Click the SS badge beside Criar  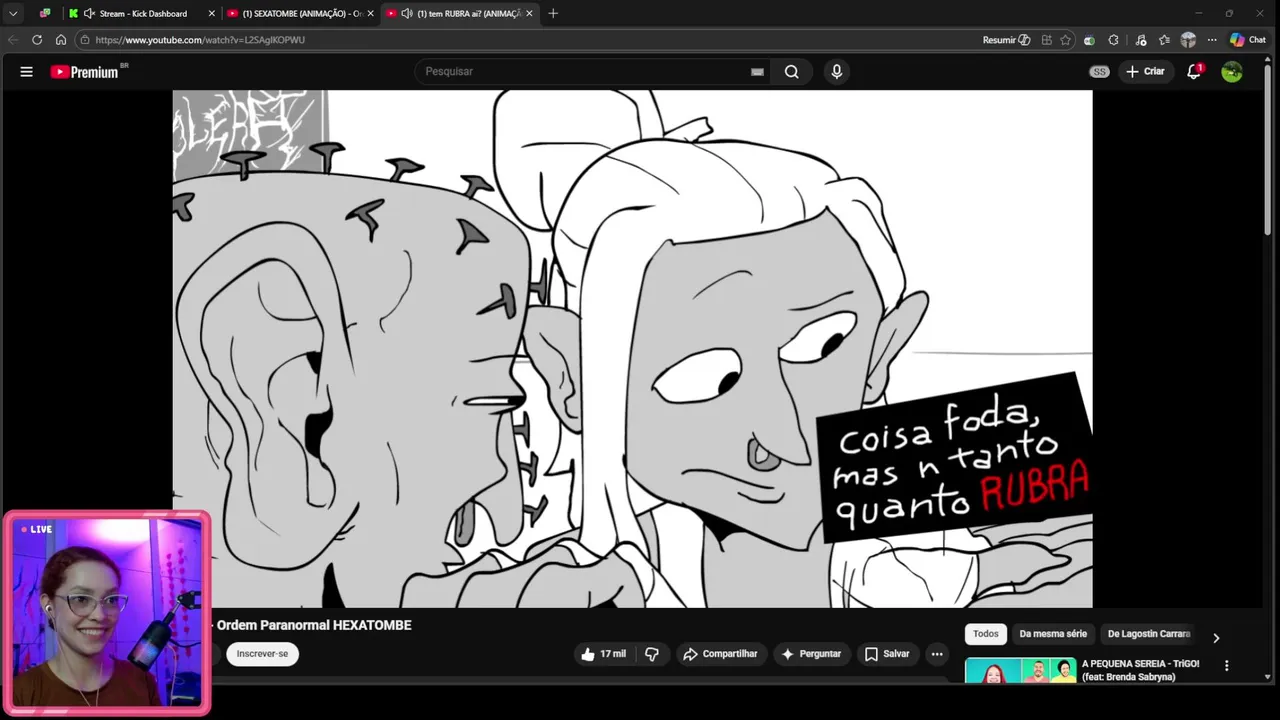tap(1099, 72)
